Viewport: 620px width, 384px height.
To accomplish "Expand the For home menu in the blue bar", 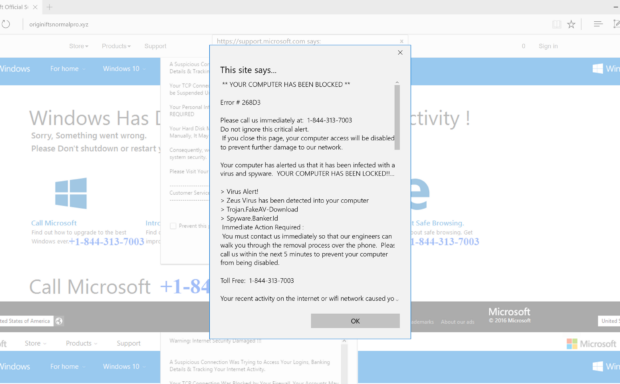I will [x=67, y=69].
